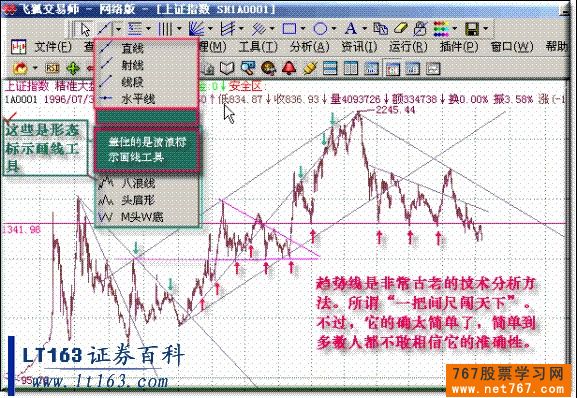Expand the dropdown beside the rectangle tool
The image size is (577, 398).
(x=302, y=29)
